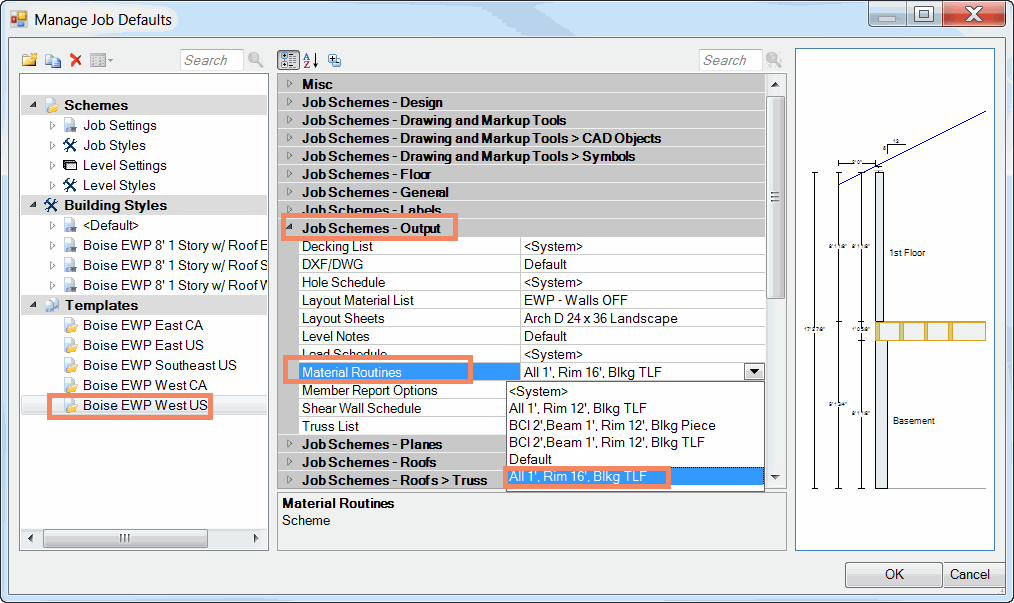Image resolution: width=1014 pixels, height=603 pixels.
Task: Select the Boise EWP West US template
Action: click(x=145, y=406)
